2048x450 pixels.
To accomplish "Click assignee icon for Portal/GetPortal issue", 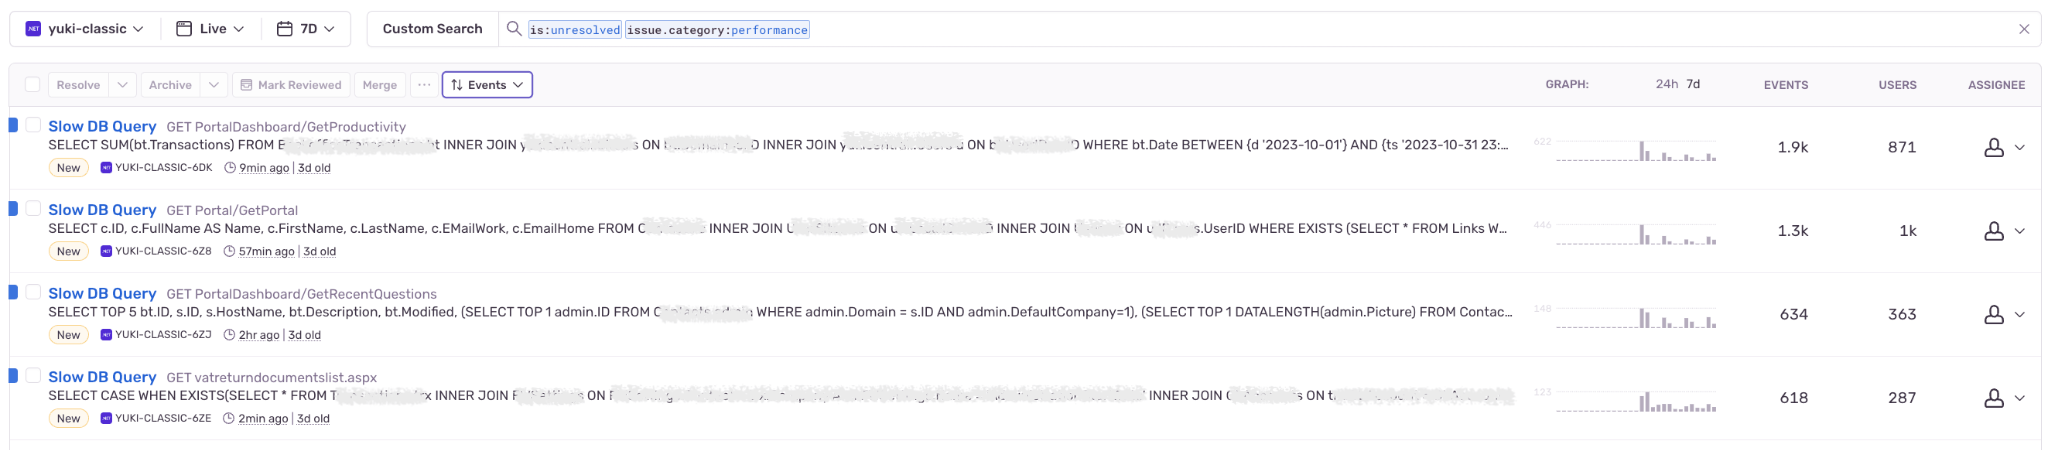I will point(1993,231).
